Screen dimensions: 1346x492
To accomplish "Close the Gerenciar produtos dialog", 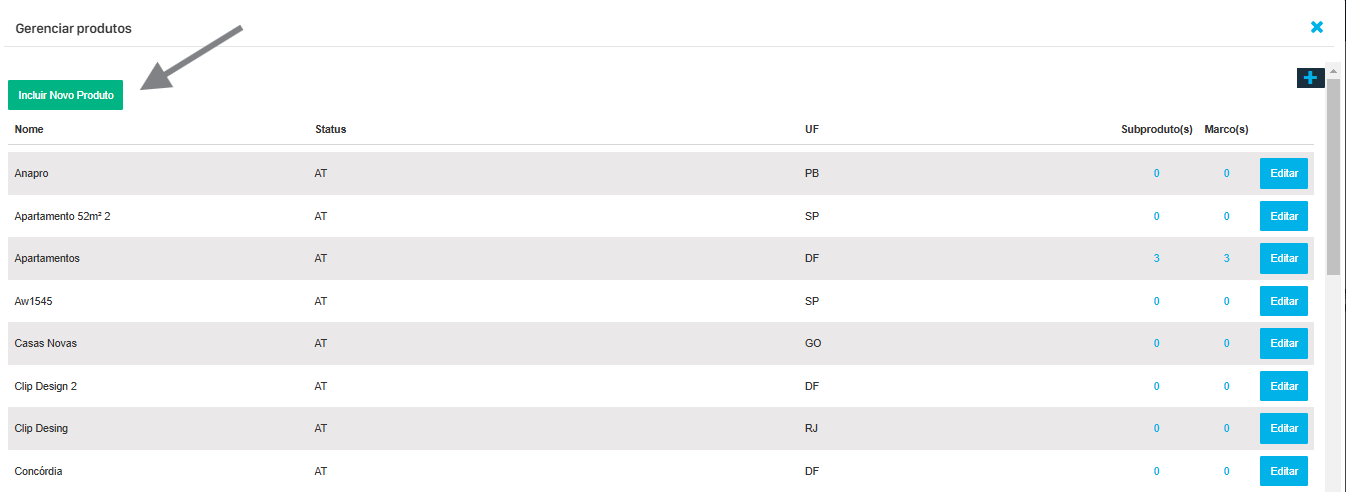I will pos(1317,27).
